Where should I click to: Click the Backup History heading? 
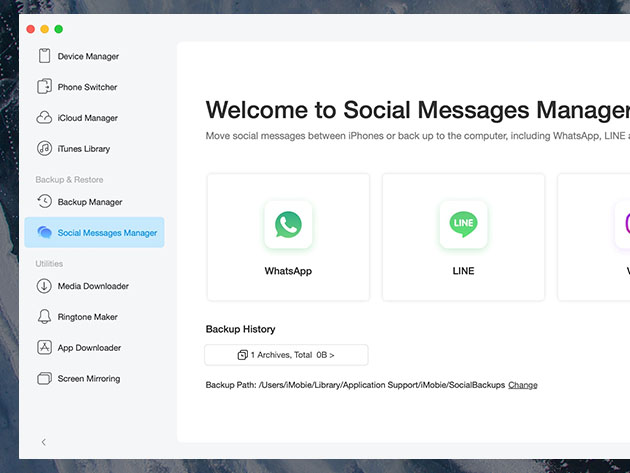point(240,329)
